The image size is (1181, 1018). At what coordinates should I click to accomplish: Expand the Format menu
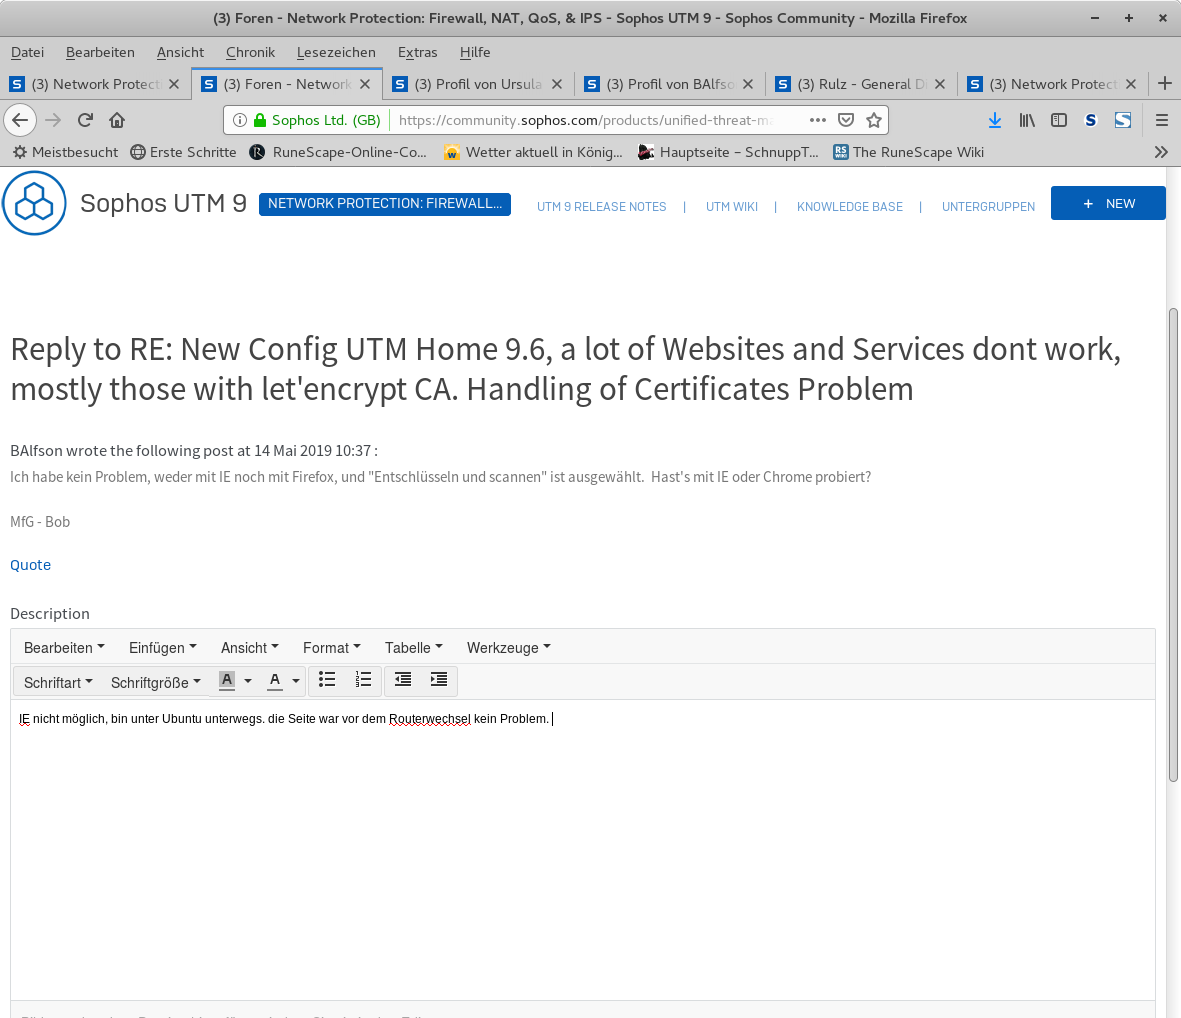(331, 648)
